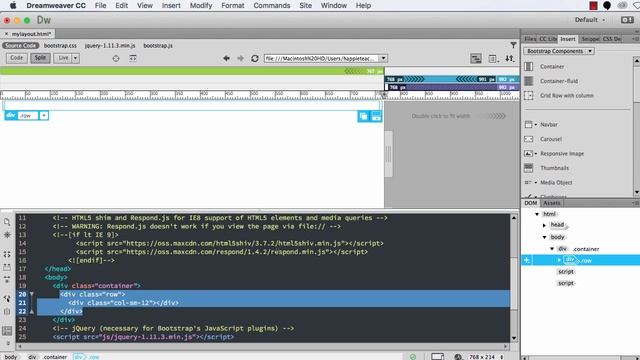Collapse the body node in DOM
Screen dimensions: 640x360
pyautogui.click(x=544, y=237)
